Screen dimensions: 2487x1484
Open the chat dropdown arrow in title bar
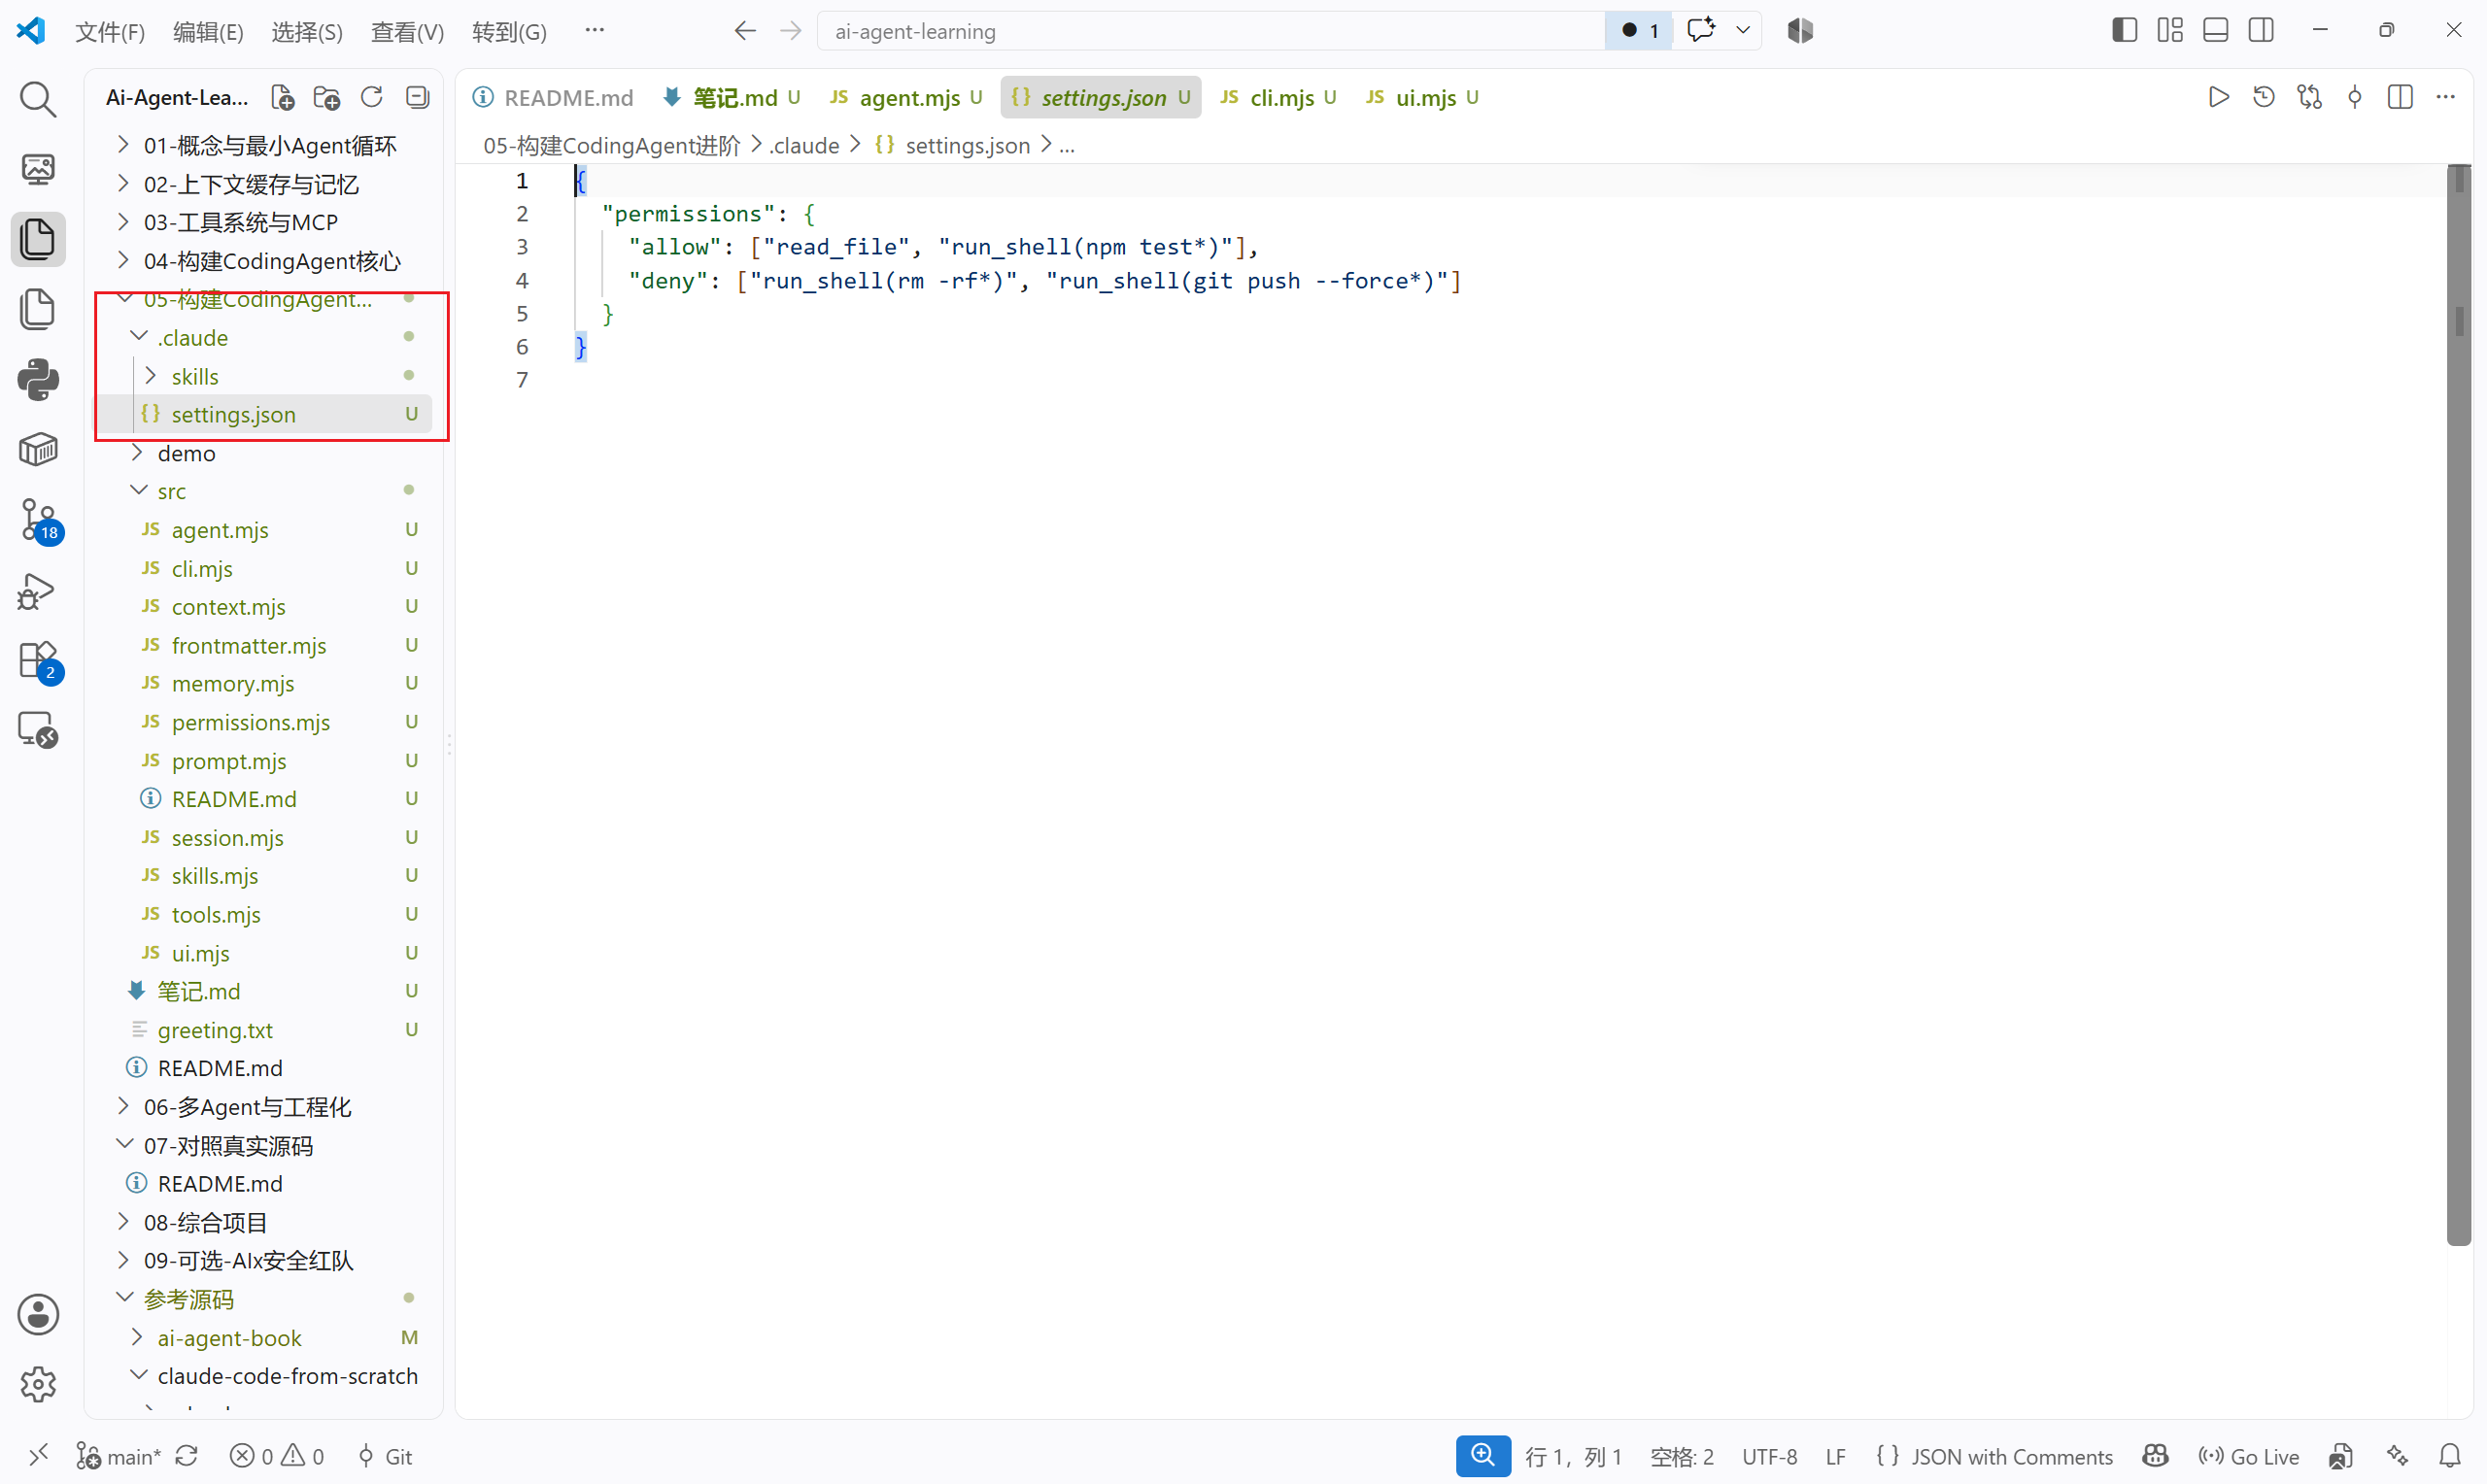point(1743,30)
